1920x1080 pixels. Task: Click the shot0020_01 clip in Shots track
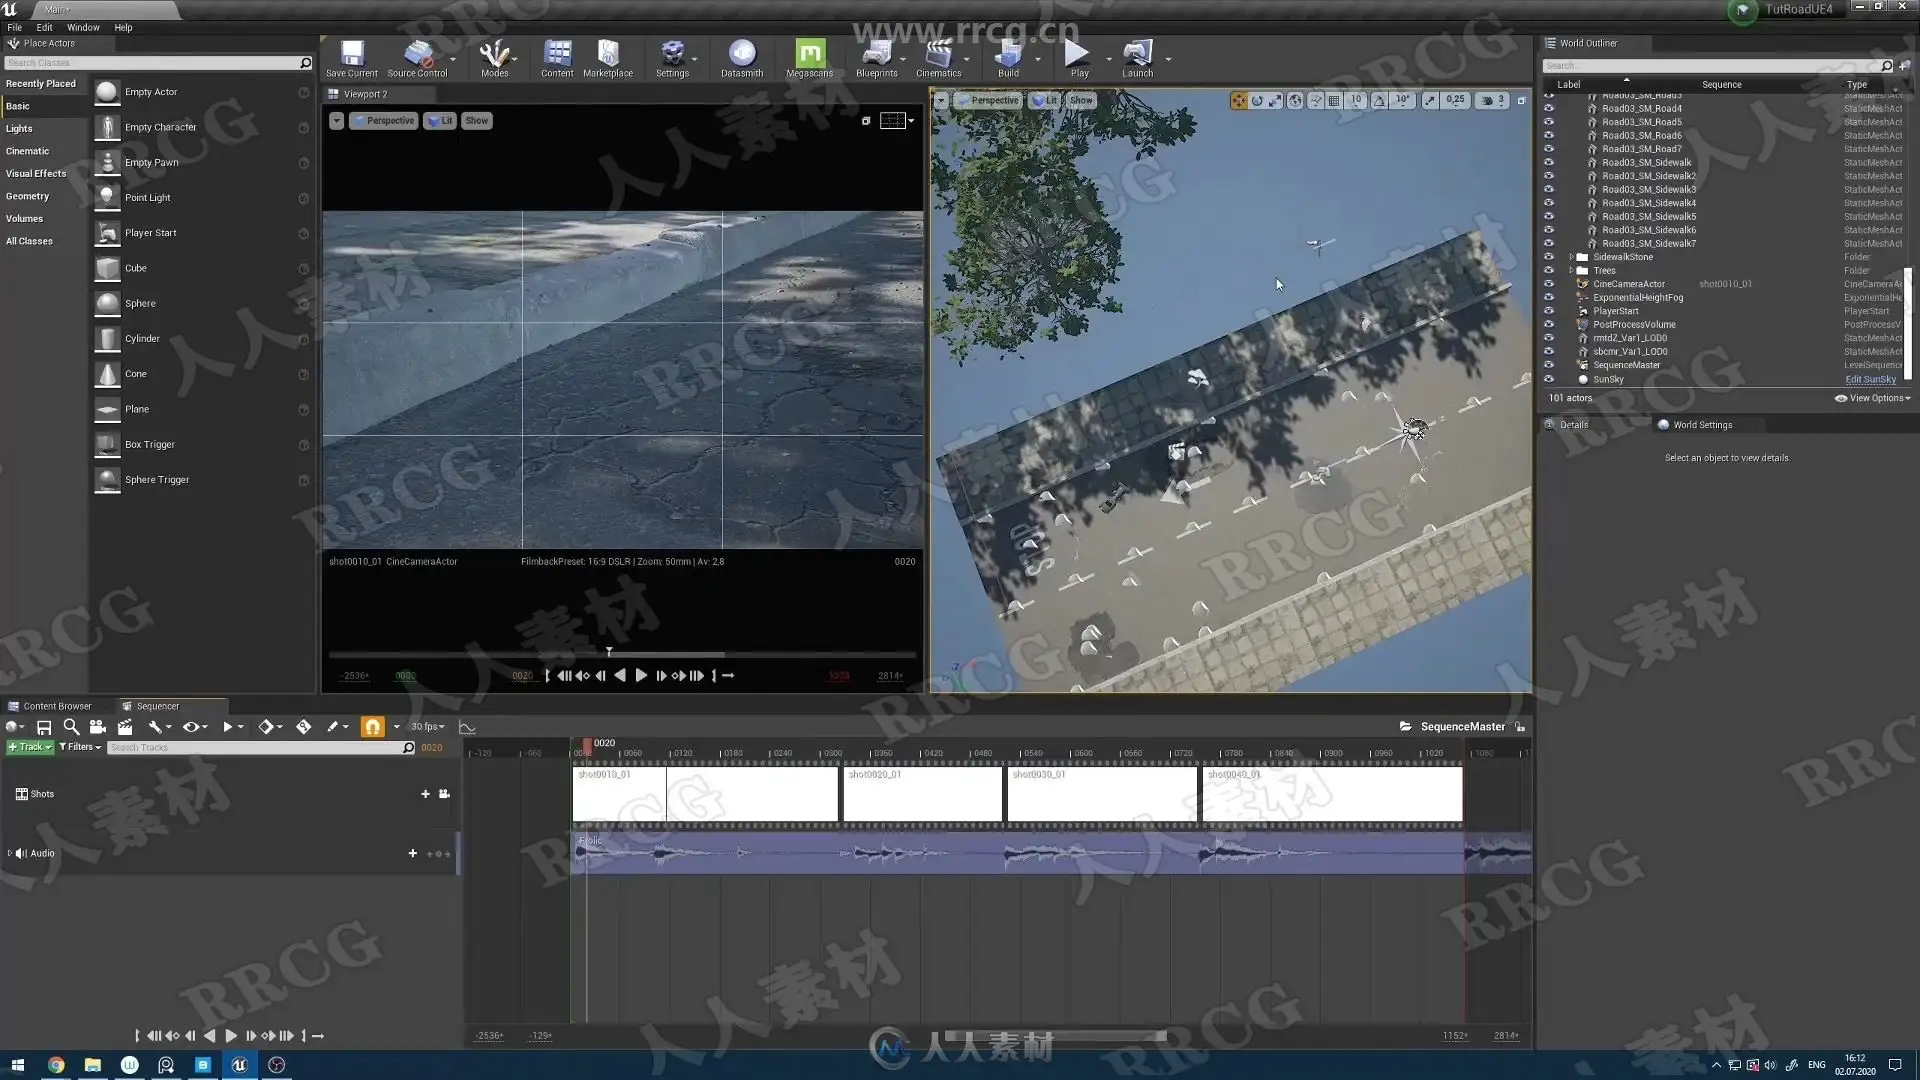point(921,795)
